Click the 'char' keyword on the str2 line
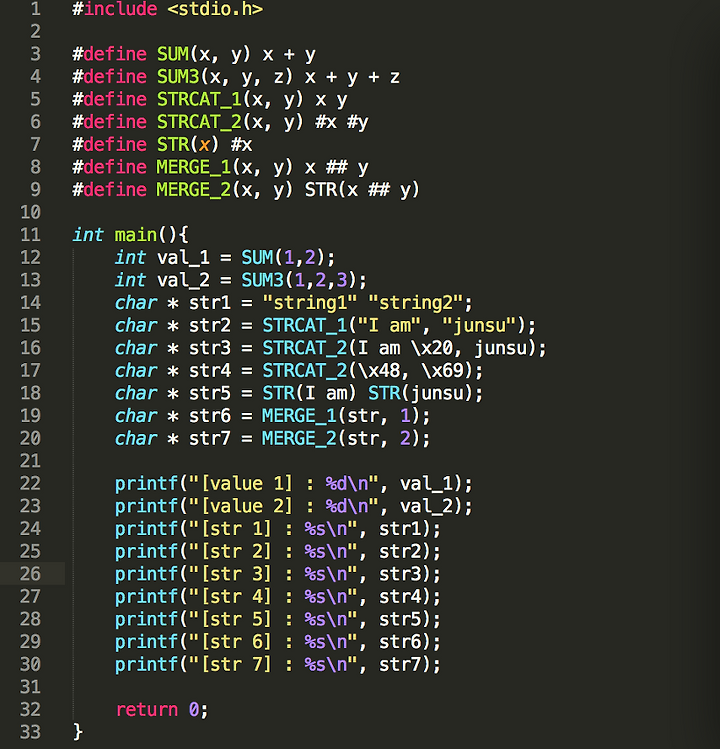Image resolution: width=720 pixels, height=749 pixels. [136, 325]
